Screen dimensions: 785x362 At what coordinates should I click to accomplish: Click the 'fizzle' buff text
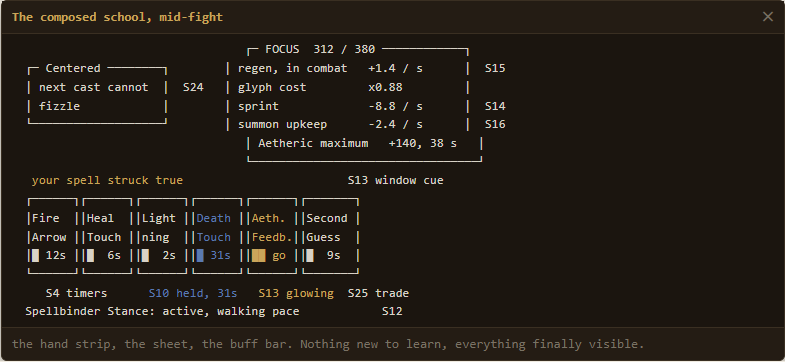pos(60,106)
